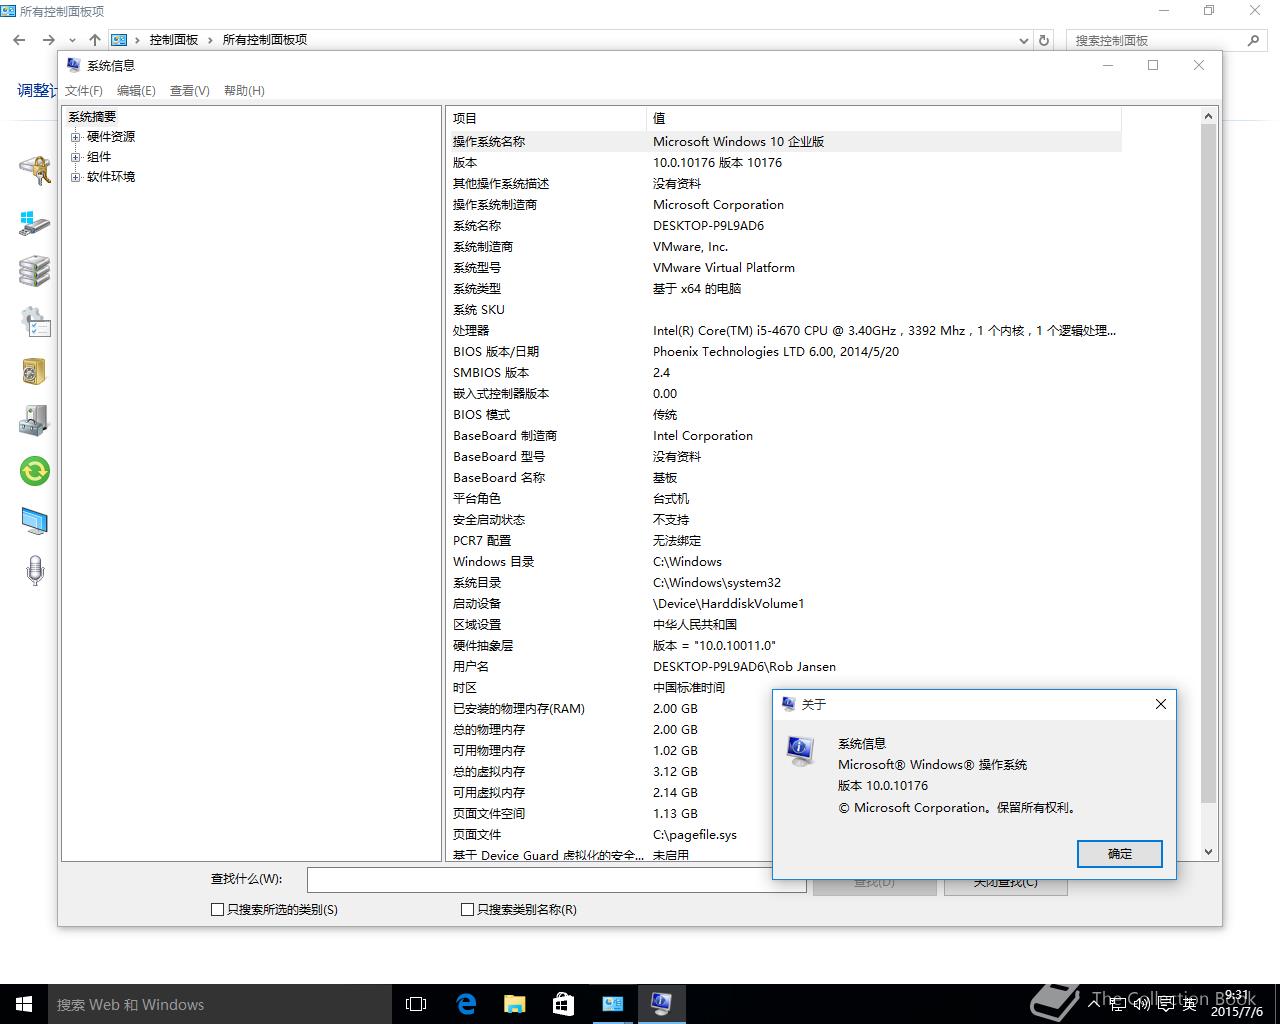Click the 关闭查找(C) button
This screenshot has width=1280, height=1024.
point(1005,882)
